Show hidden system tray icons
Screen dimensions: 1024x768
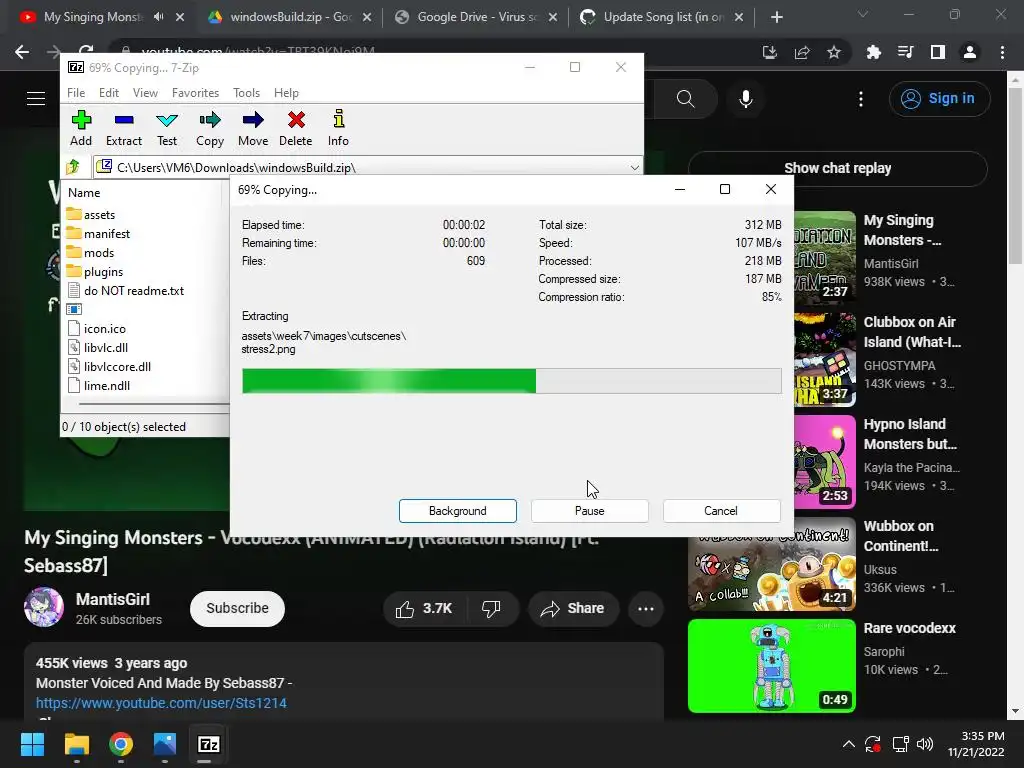pos(848,744)
